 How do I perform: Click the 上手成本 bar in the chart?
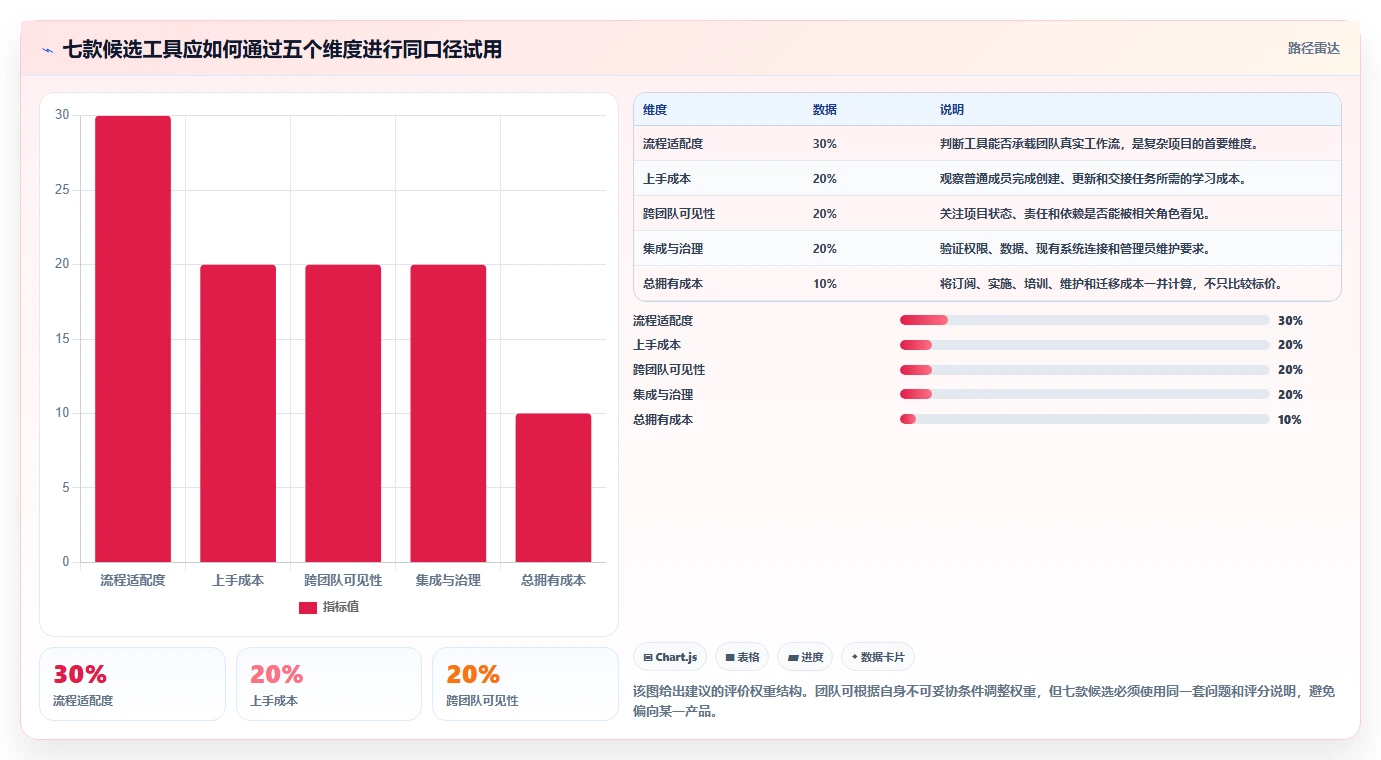238,413
